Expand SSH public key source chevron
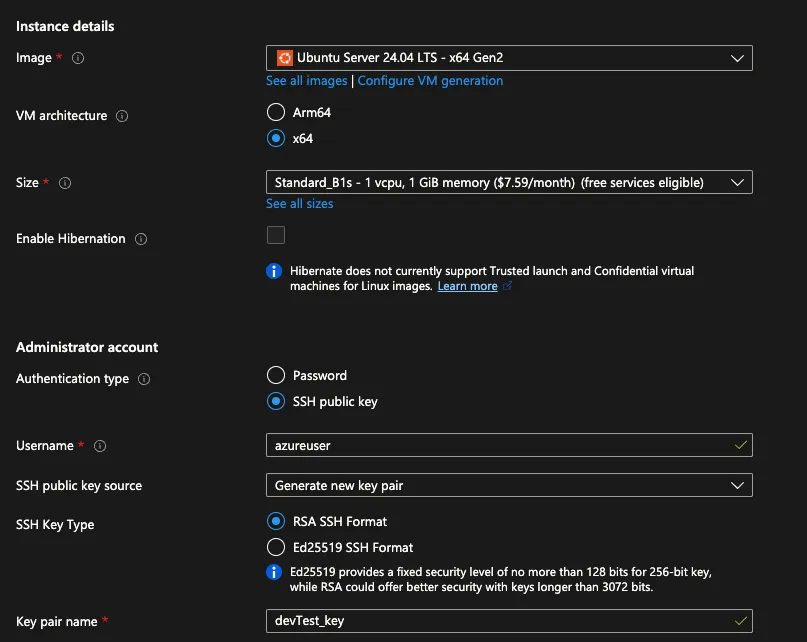The width and height of the screenshot is (807, 642). [737, 485]
